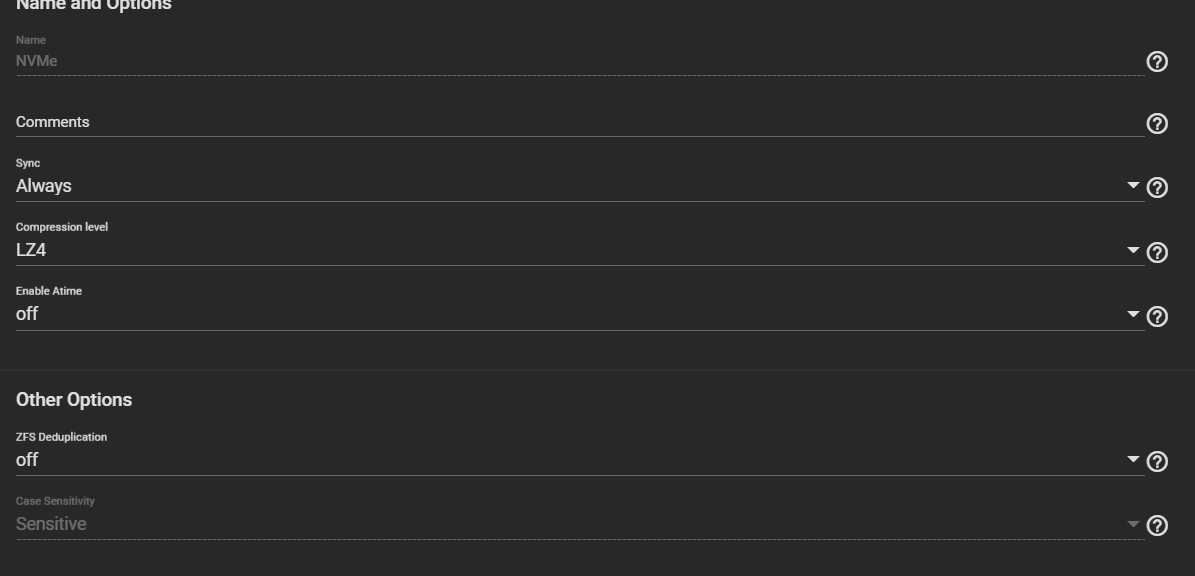Click the Other Options section heading
This screenshot has width=1195, height=576.
pyautogui.click(x=74, y=400)
